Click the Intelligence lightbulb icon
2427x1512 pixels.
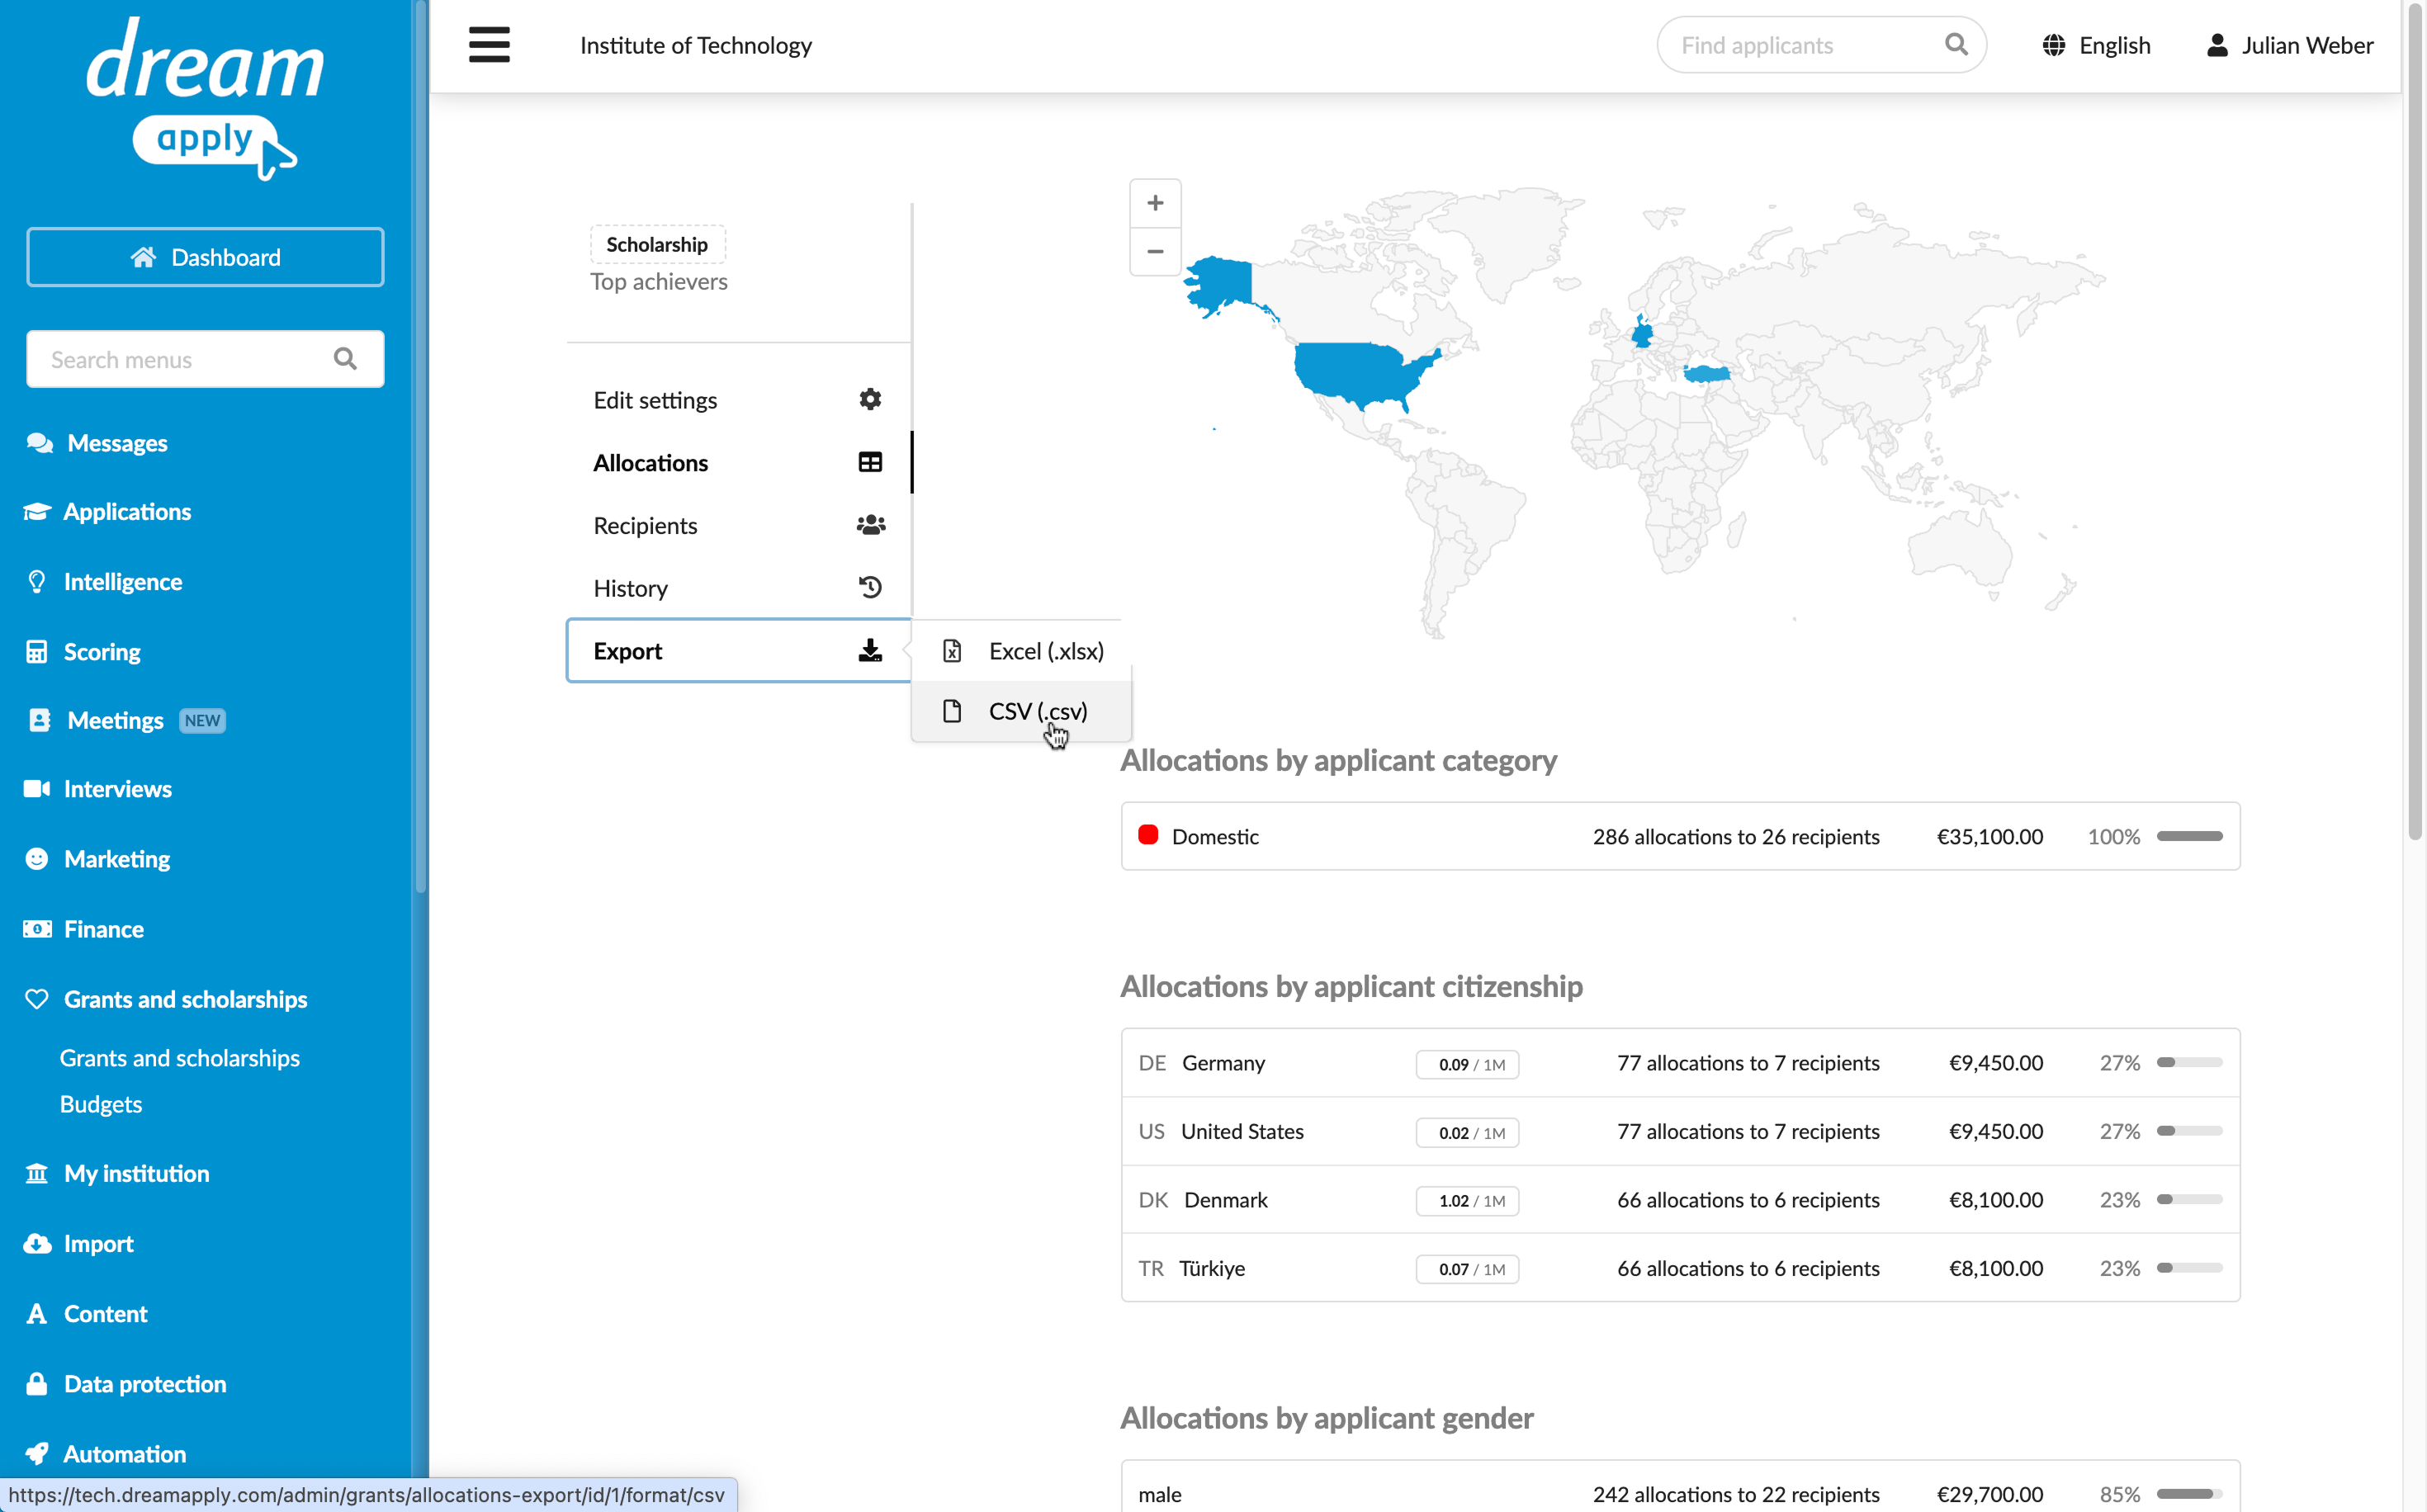click(x=37, y=582)
